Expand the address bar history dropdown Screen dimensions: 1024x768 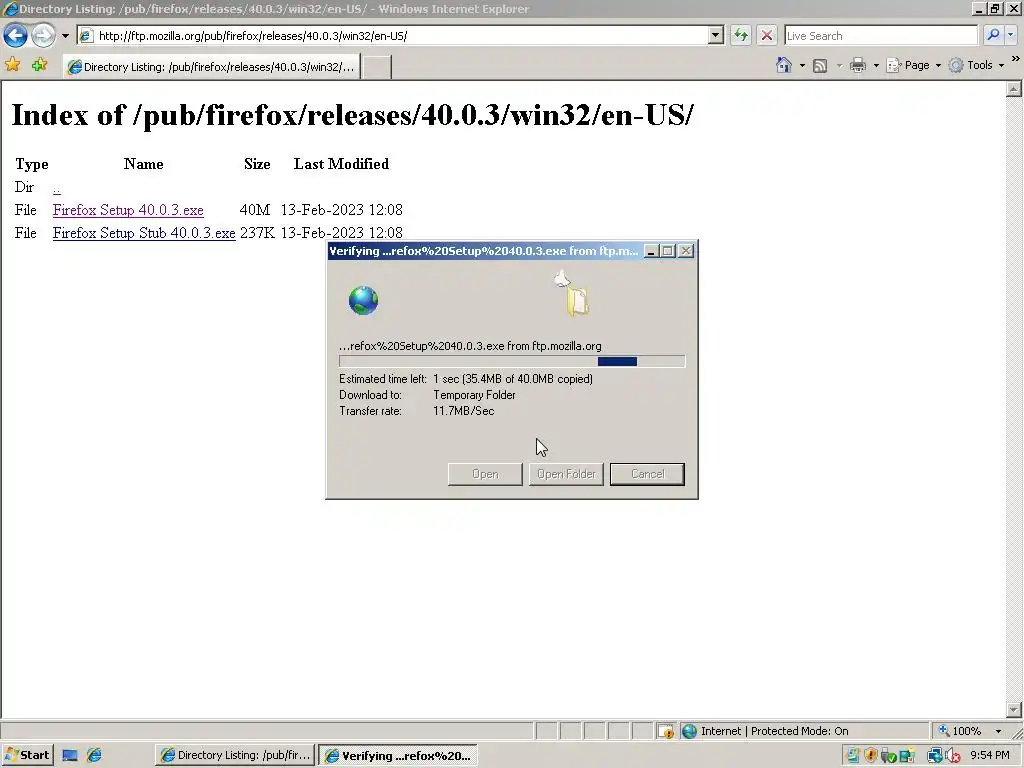point(716,36)
